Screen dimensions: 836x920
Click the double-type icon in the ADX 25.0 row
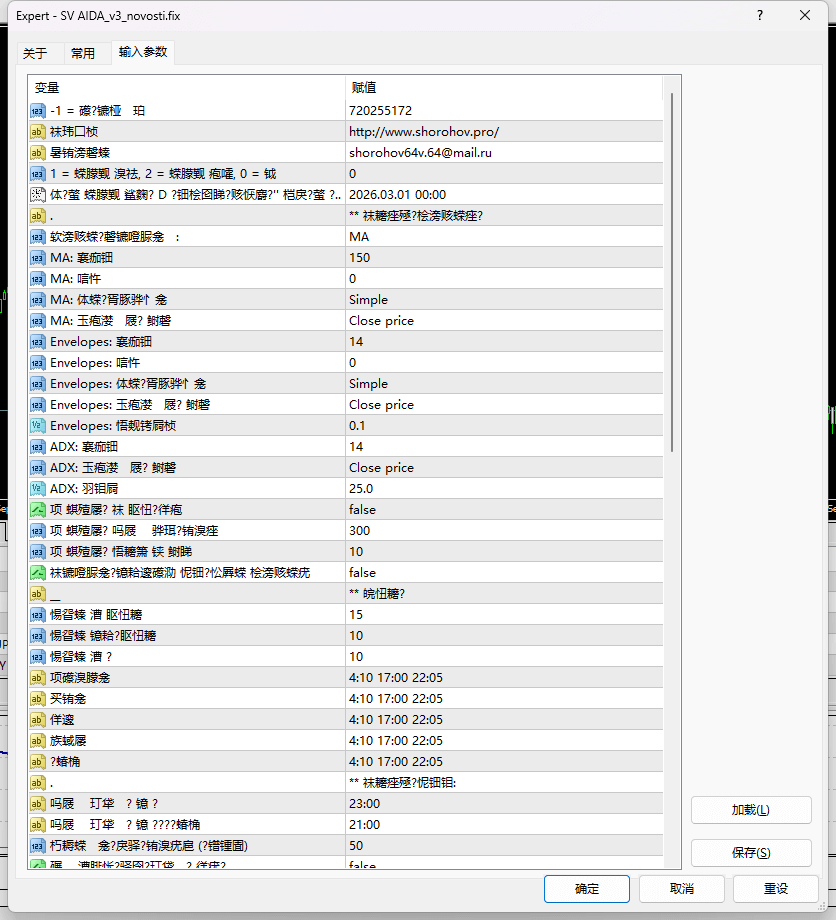tap(38, 489)
